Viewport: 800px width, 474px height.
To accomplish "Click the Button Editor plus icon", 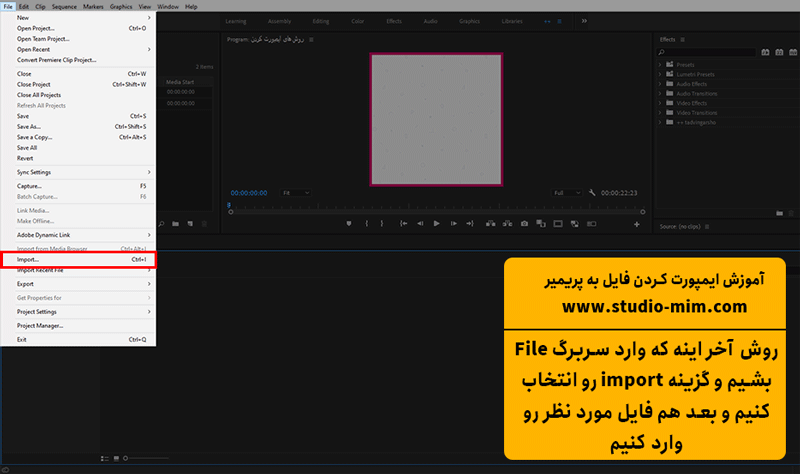I will [636, 224].
